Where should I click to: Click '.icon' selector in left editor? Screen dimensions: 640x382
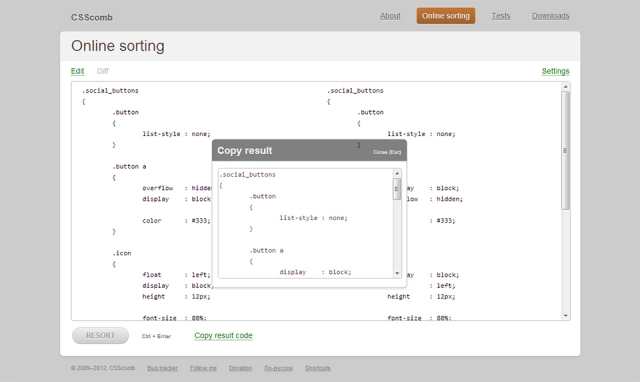(122, 253)
